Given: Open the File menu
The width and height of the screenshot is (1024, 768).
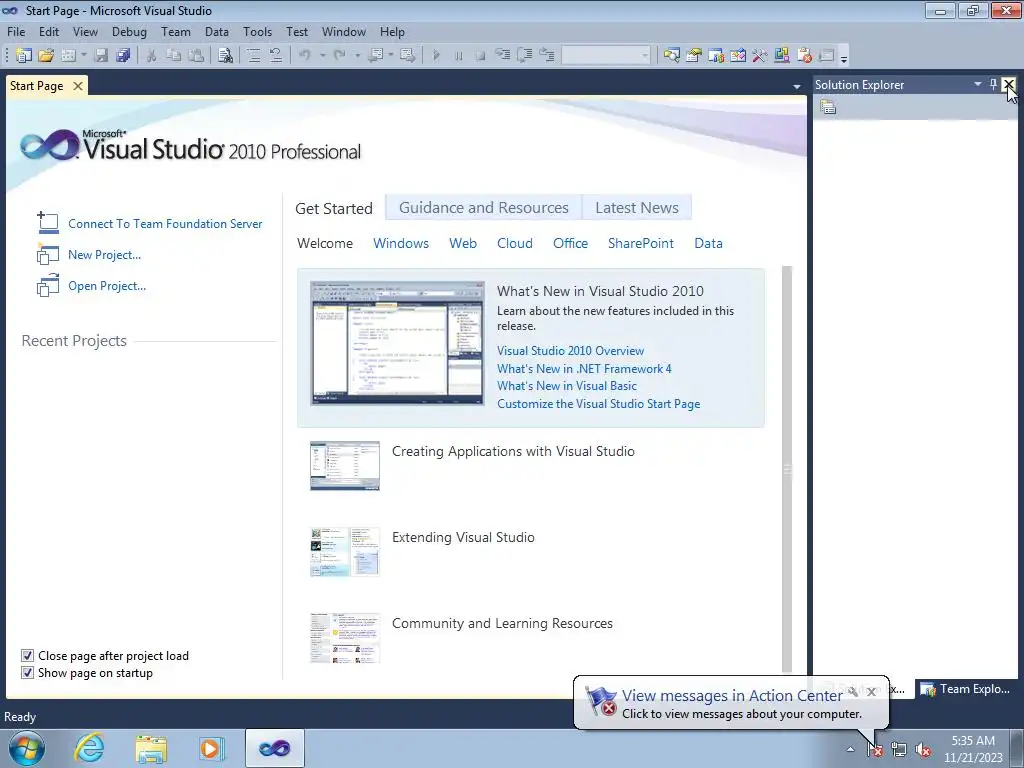Looking at the screenshot, I should tap(16, 31).
